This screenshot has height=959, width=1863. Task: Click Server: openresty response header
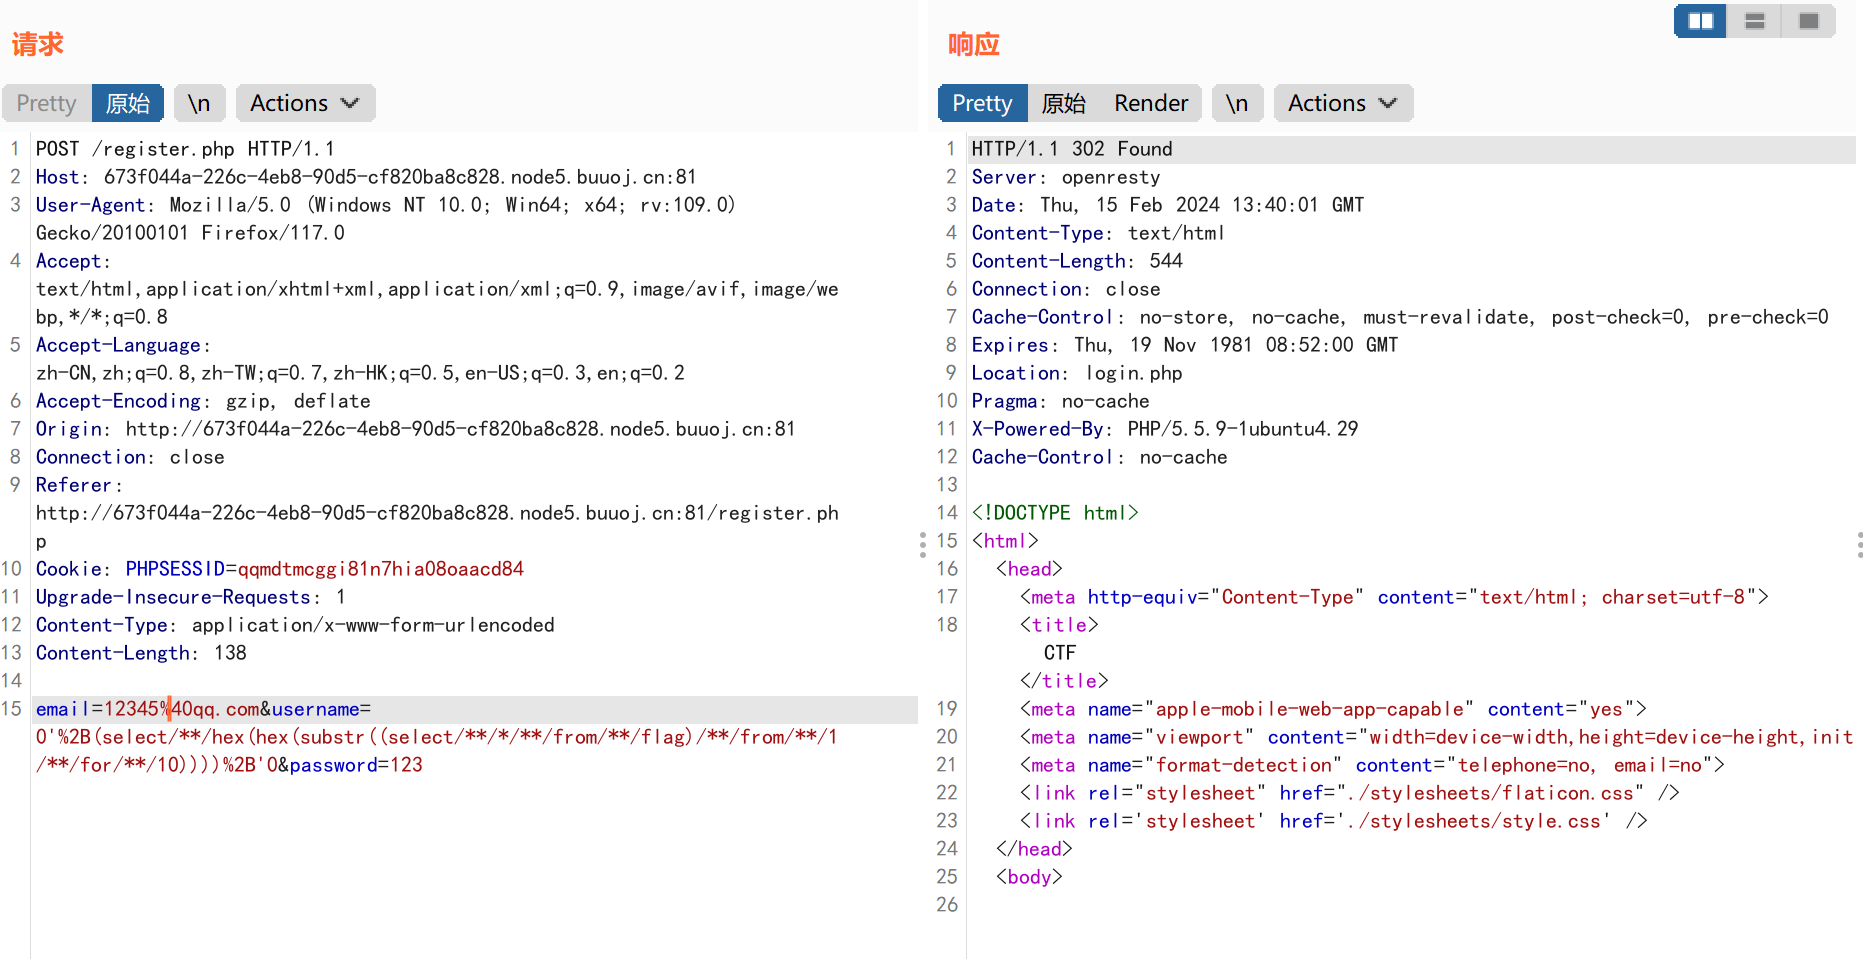pos(1066,177)
